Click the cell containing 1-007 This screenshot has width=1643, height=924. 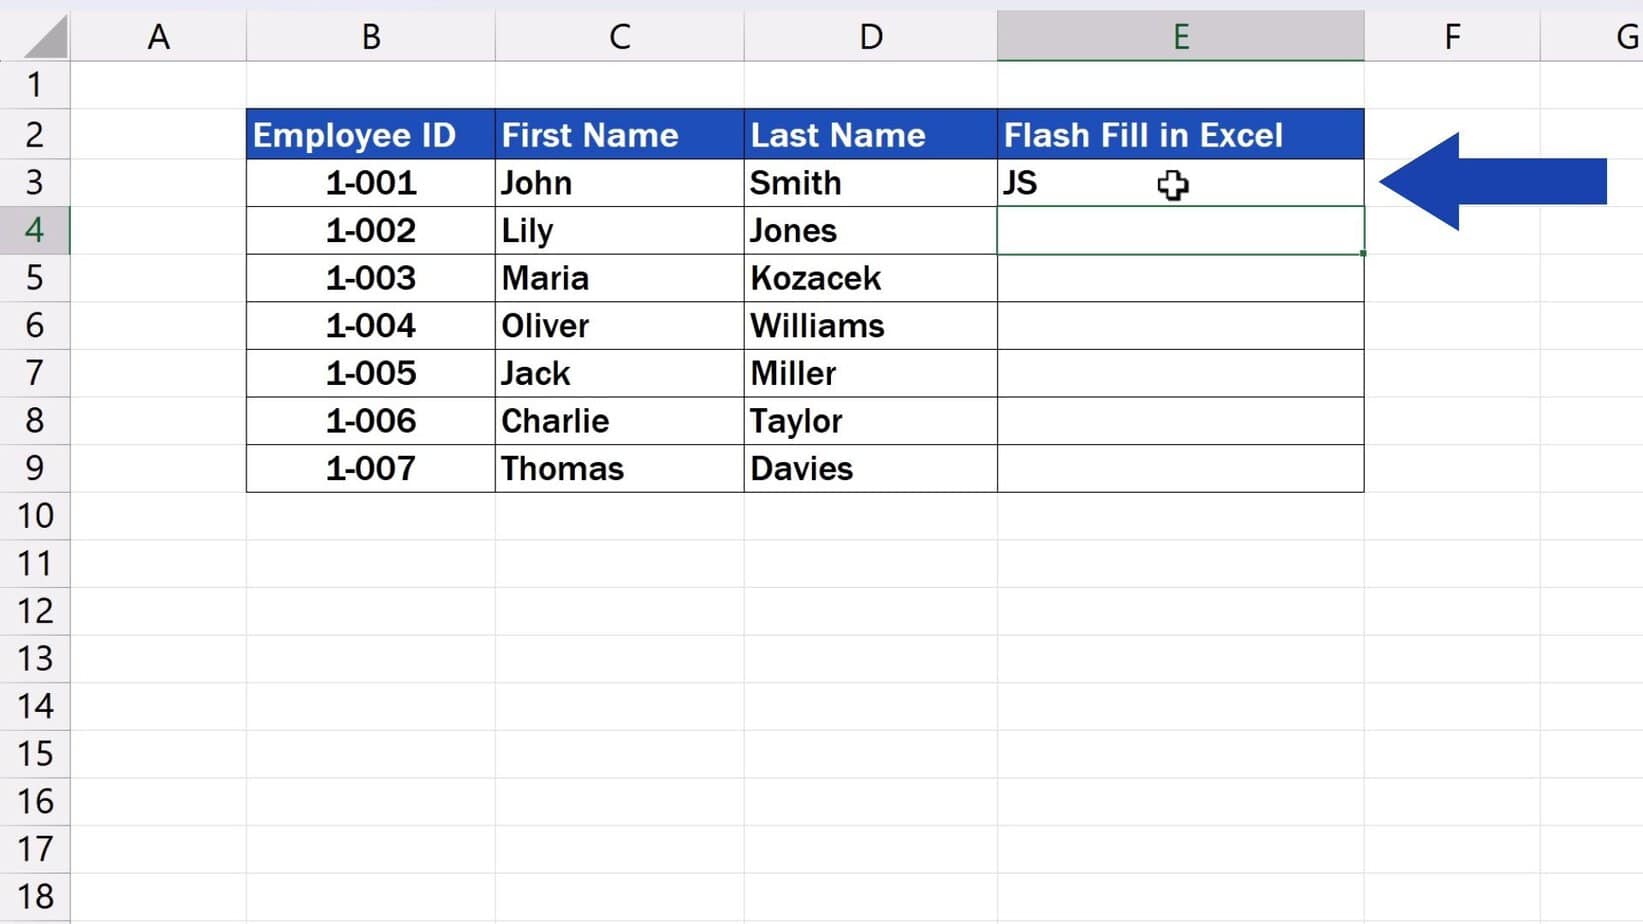pyautogui.click(x=371, y=468)
